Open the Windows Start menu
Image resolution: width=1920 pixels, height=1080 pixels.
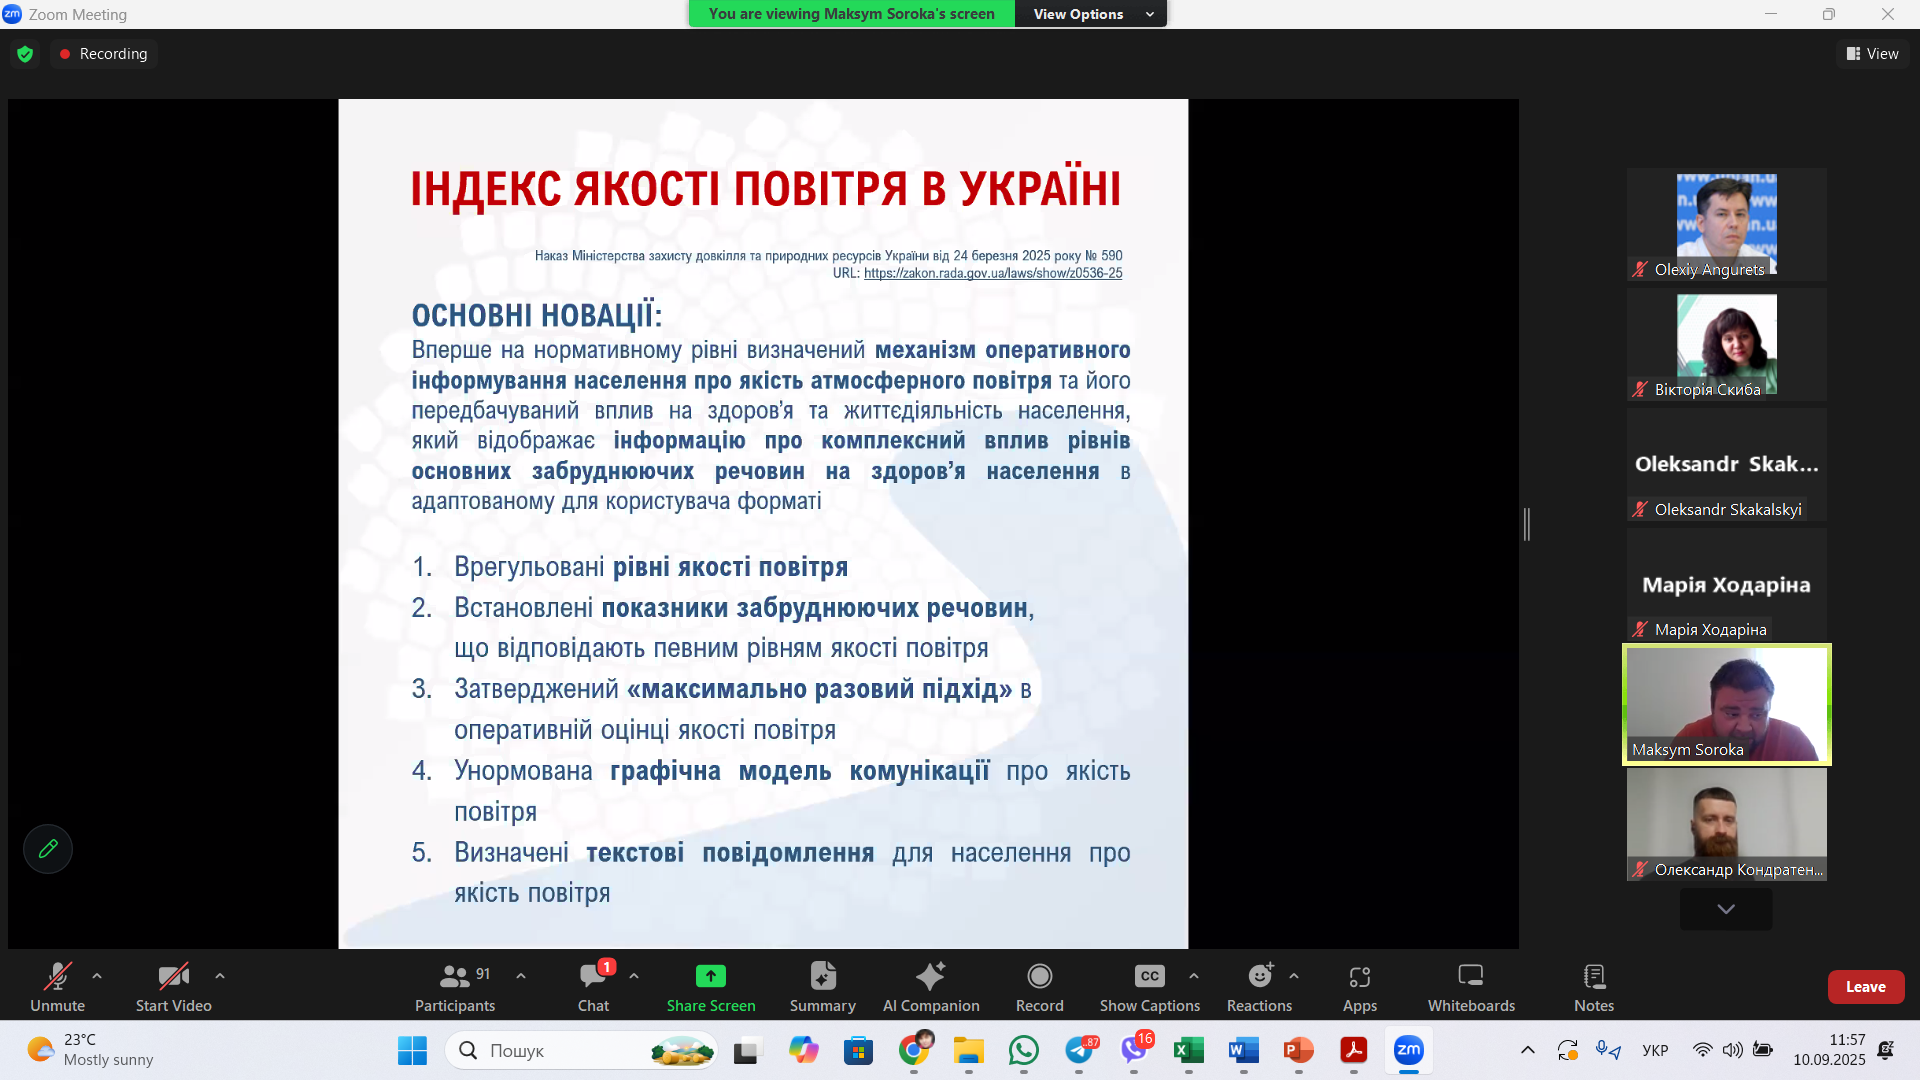(x=412, y=1051)
